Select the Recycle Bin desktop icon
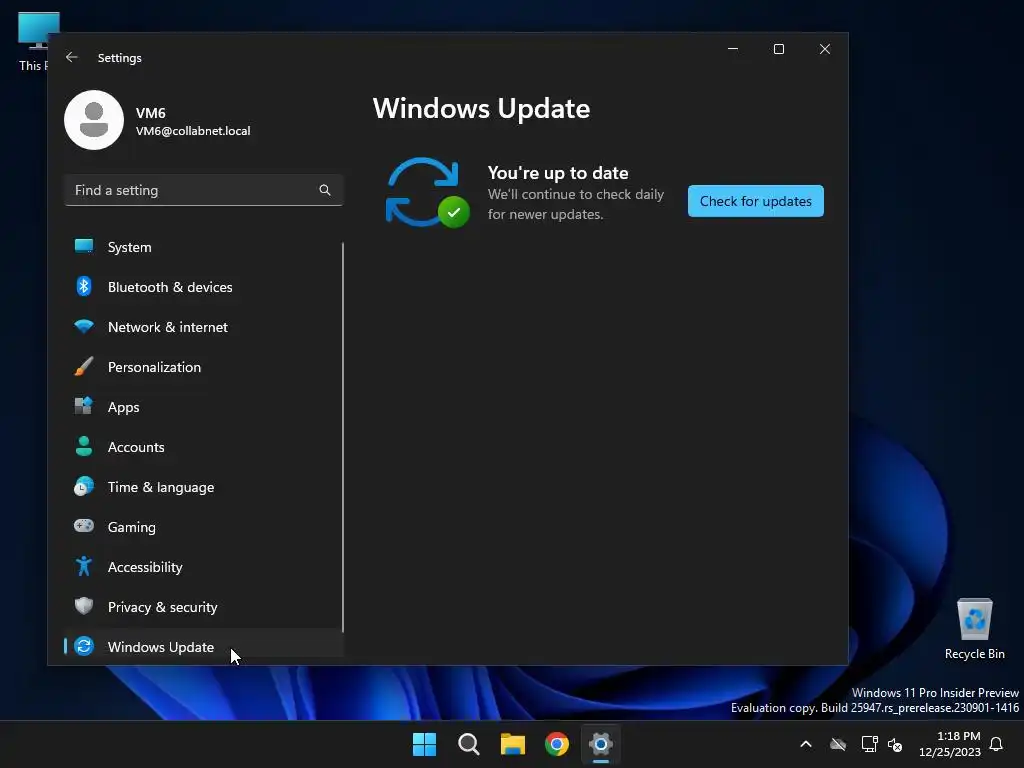This screenshot has width=1024, height=768. point(974,629)
